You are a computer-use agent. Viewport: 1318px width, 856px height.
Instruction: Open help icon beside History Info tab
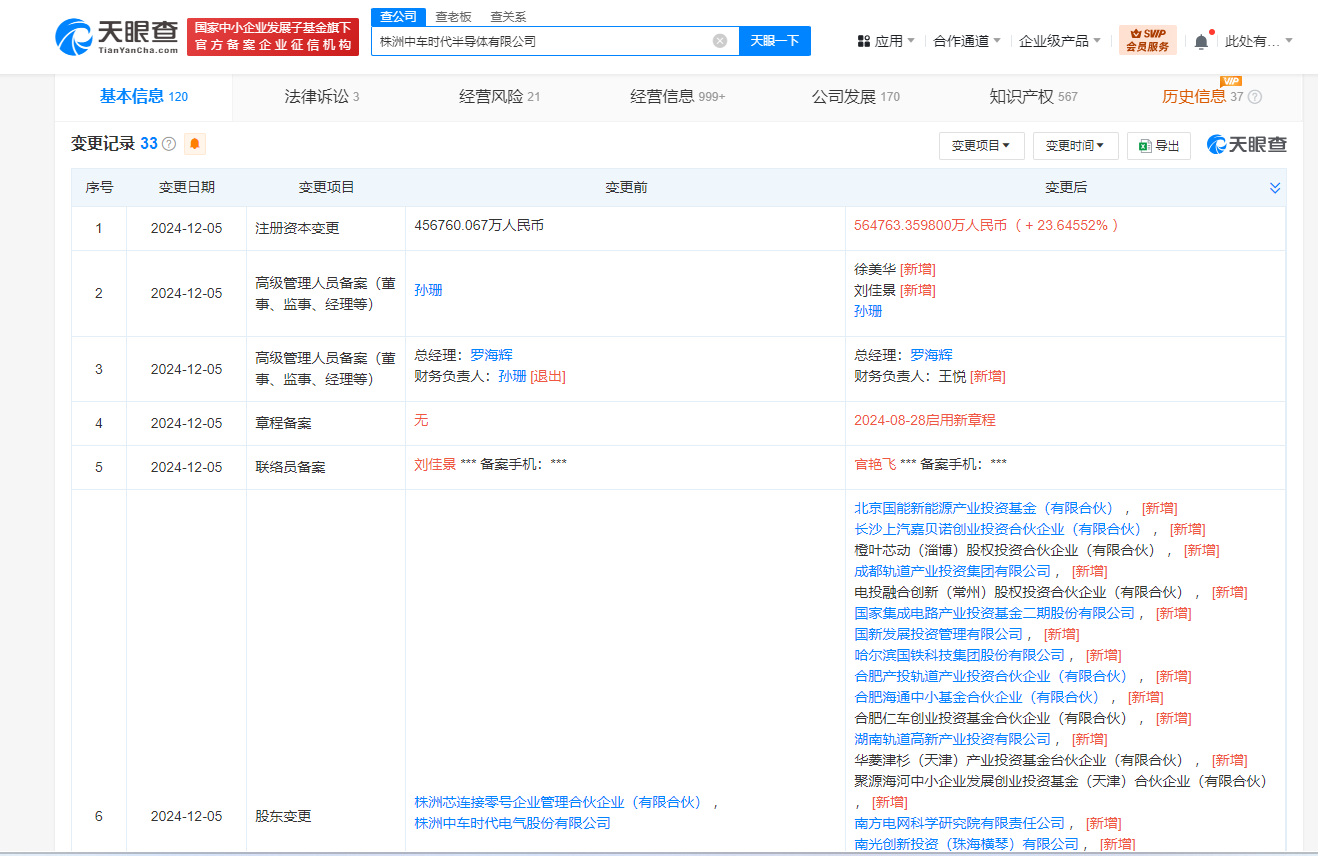pos(1255,97)
